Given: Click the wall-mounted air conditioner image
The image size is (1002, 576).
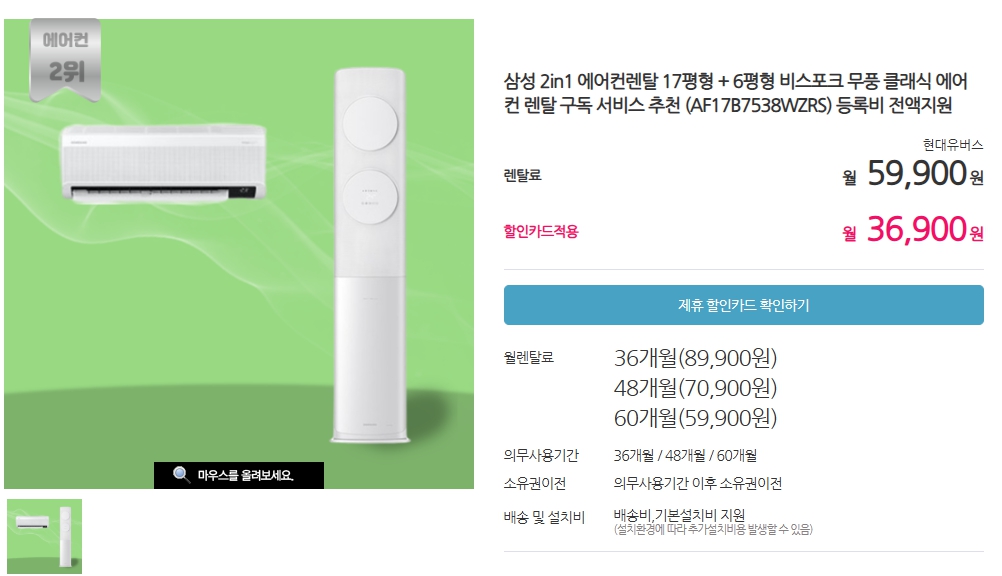Looking at the screenshot, I should (x=164, y=164).
